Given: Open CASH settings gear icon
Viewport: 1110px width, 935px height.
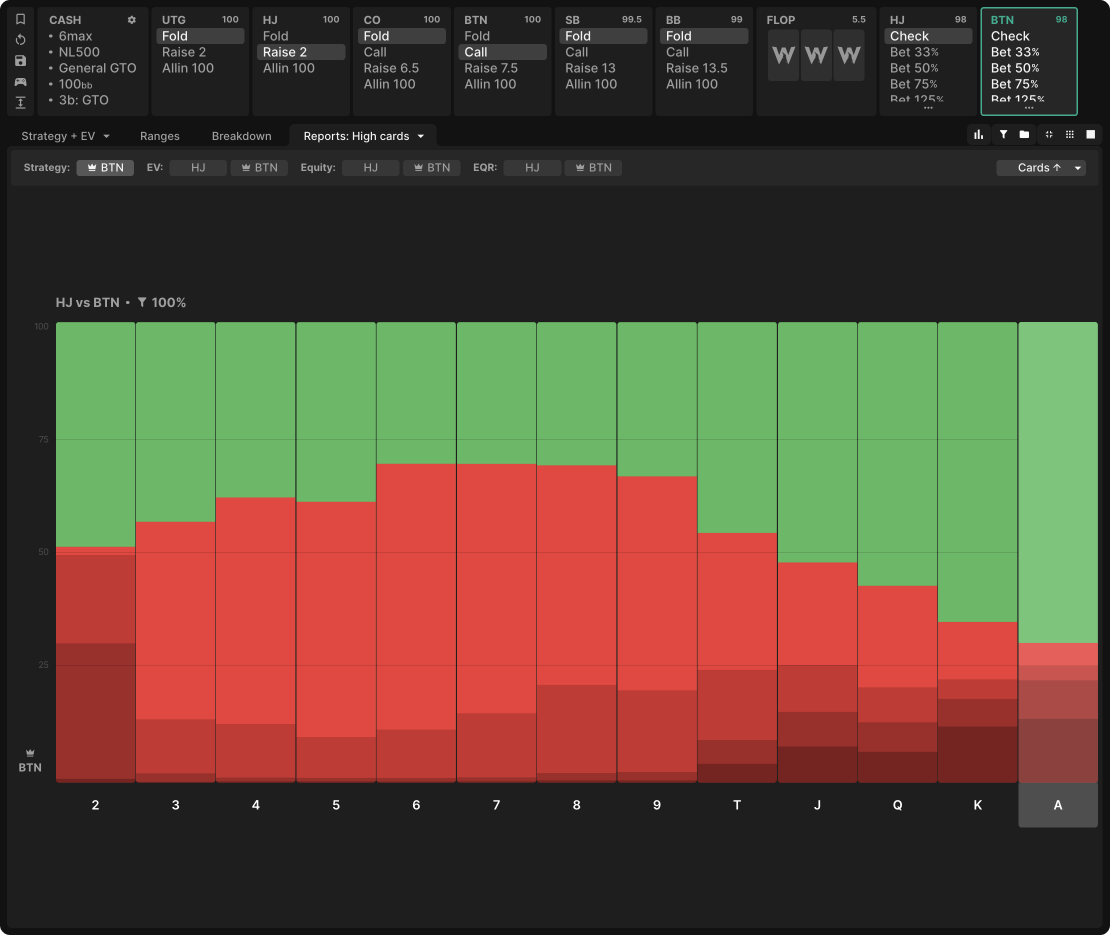Looking at the screenshot, I should [131, 20].
